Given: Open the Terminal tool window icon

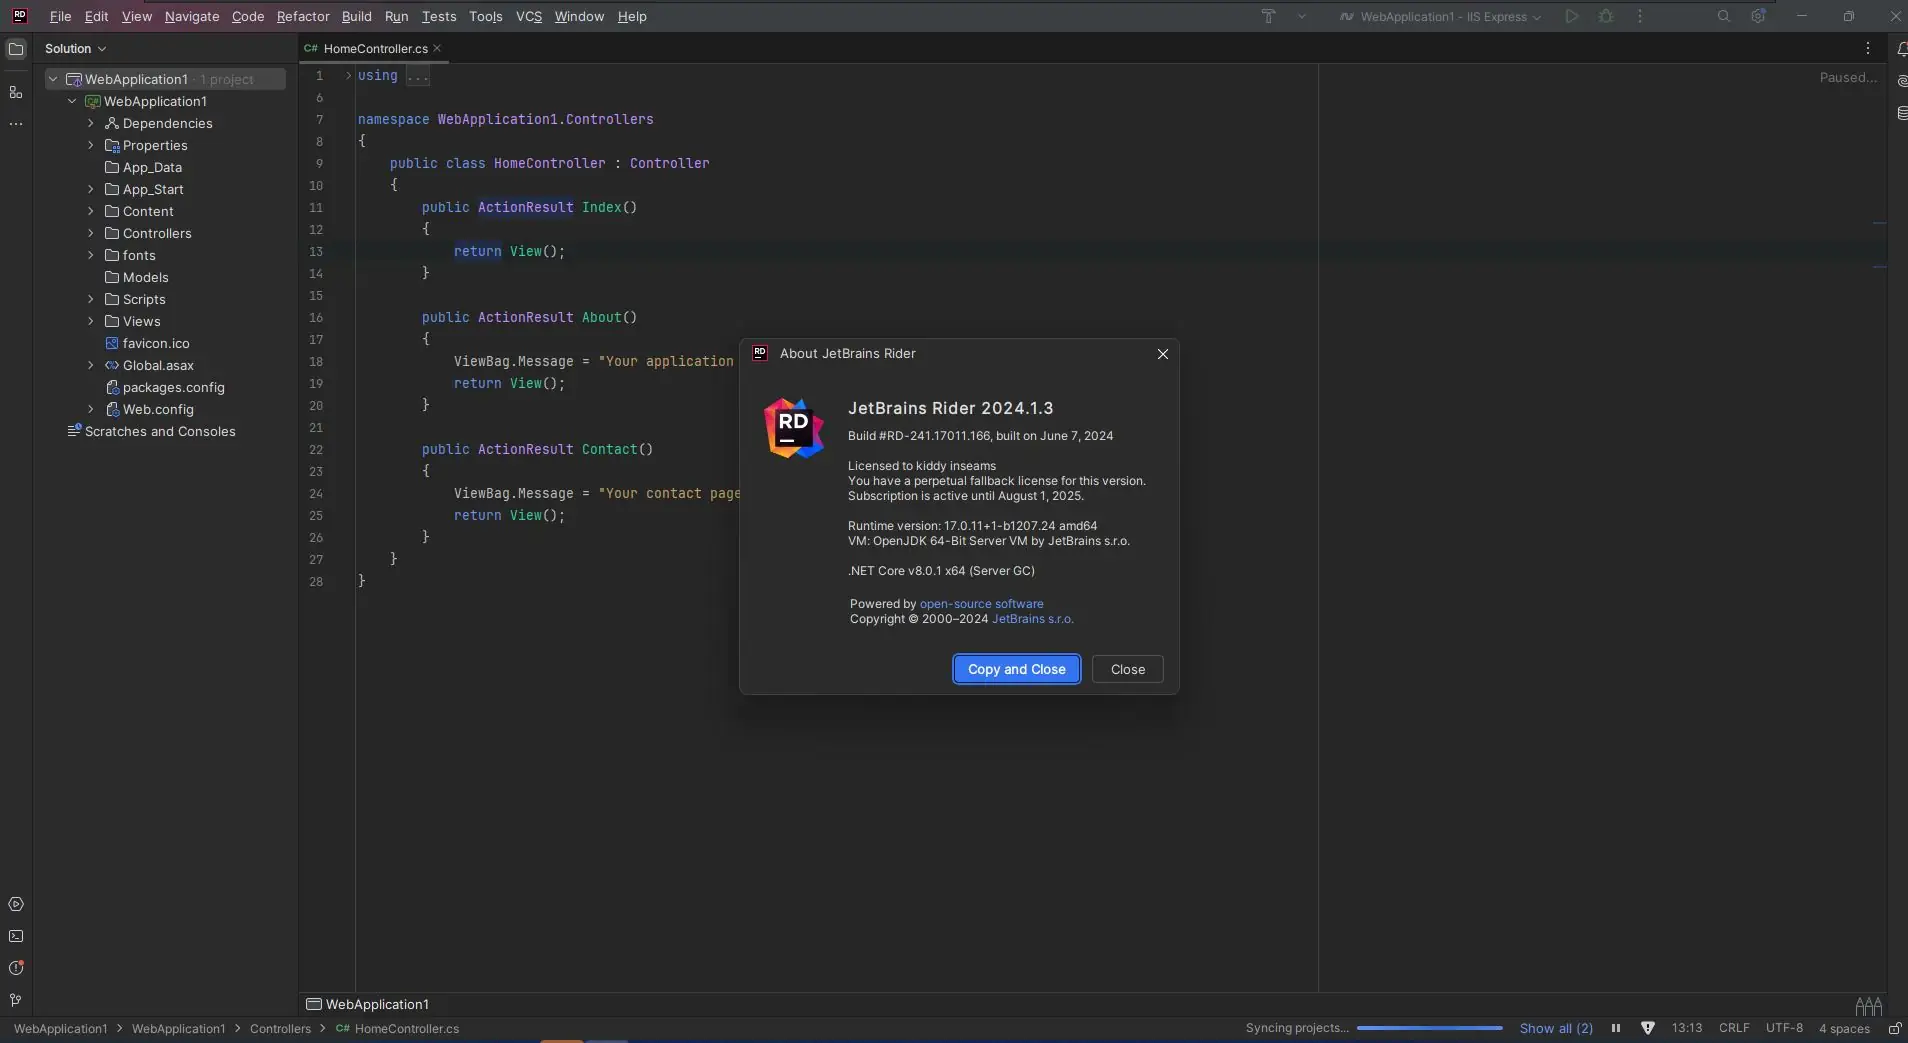Looking at the screenshot, I should click(x=16, y=936).
